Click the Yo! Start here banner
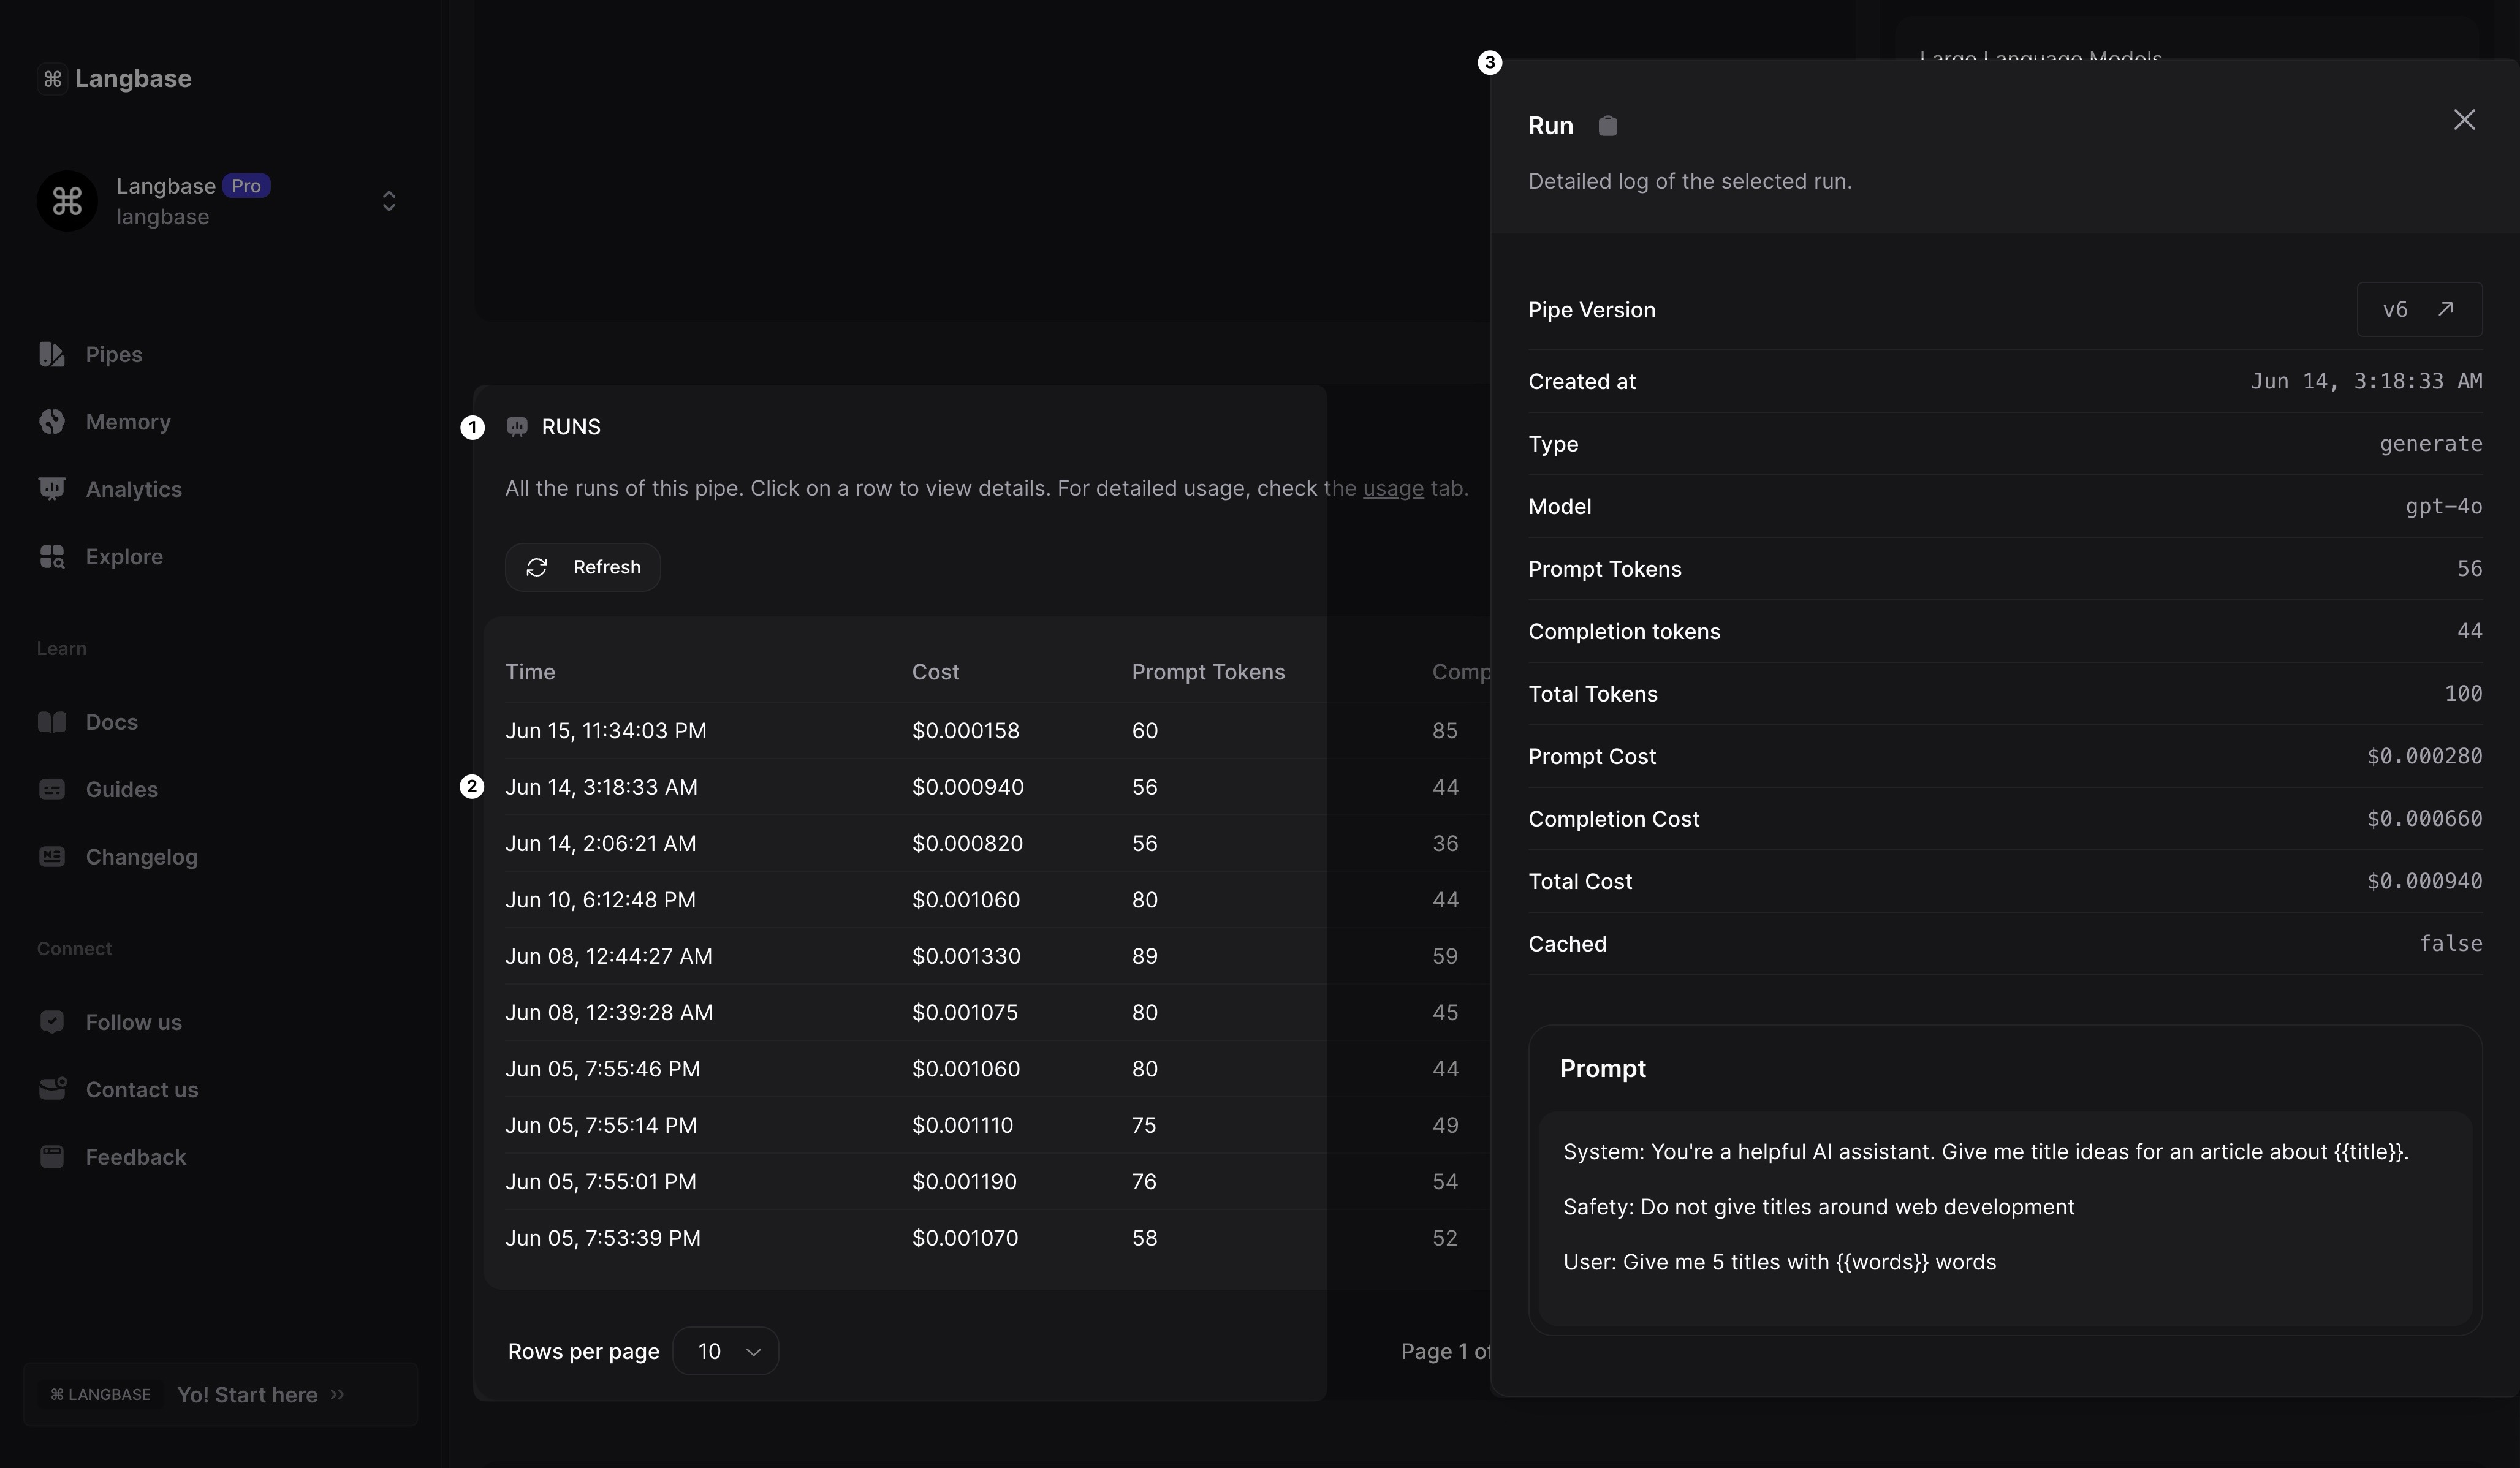 (x=247, y=1394)
